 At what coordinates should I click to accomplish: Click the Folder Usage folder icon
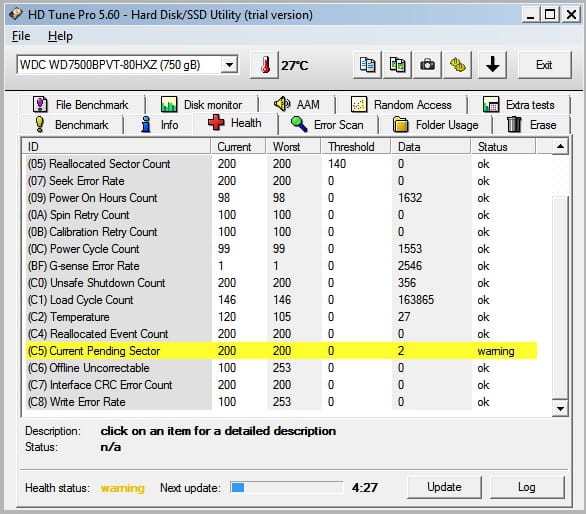click(x=401, y=124)
